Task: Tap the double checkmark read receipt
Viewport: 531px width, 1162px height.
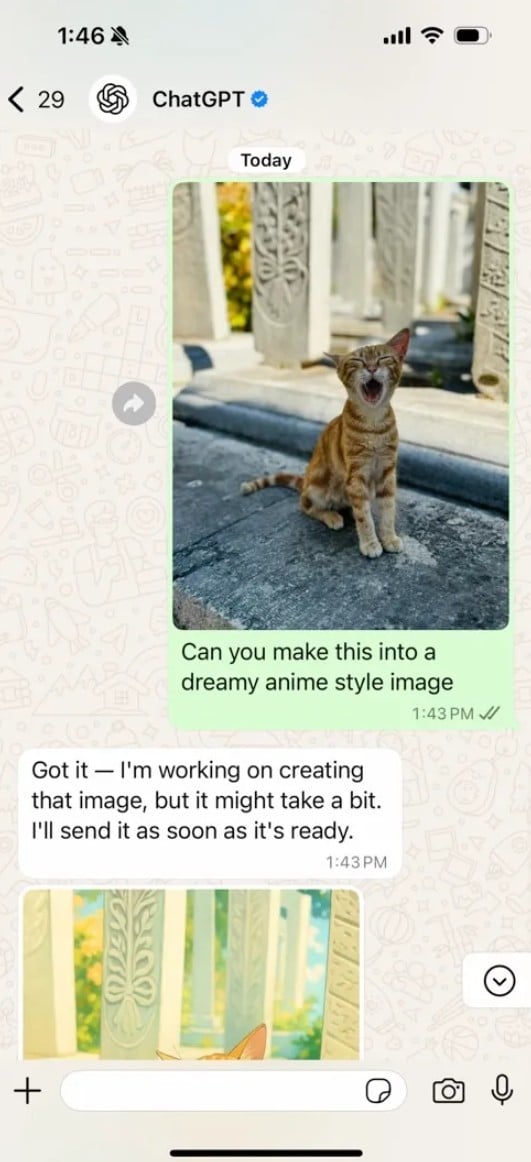Action: coord(490,714)
